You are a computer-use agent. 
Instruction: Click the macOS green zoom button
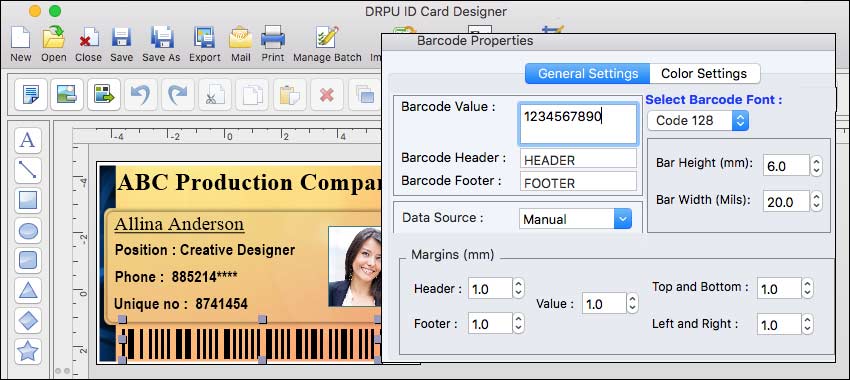pyautogui.click(x=55, y=11)
